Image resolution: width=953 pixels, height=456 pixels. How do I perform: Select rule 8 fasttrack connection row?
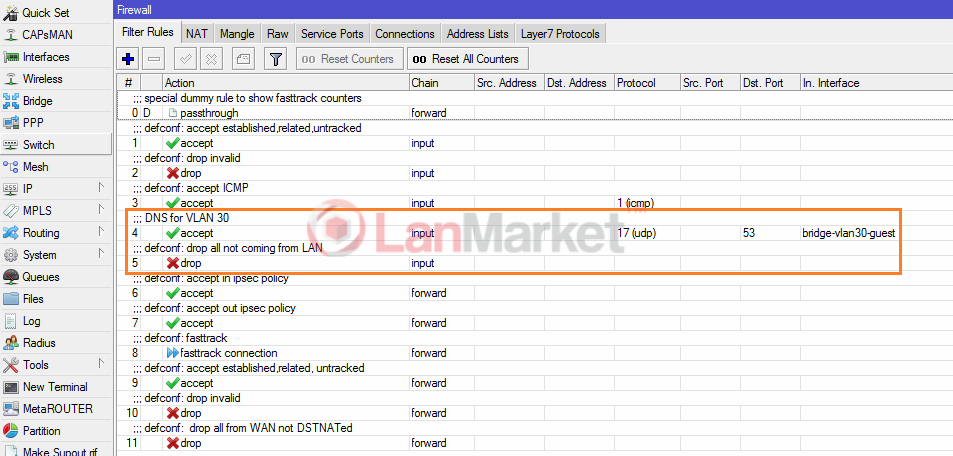pyautogui.click(x=535, y=353)
